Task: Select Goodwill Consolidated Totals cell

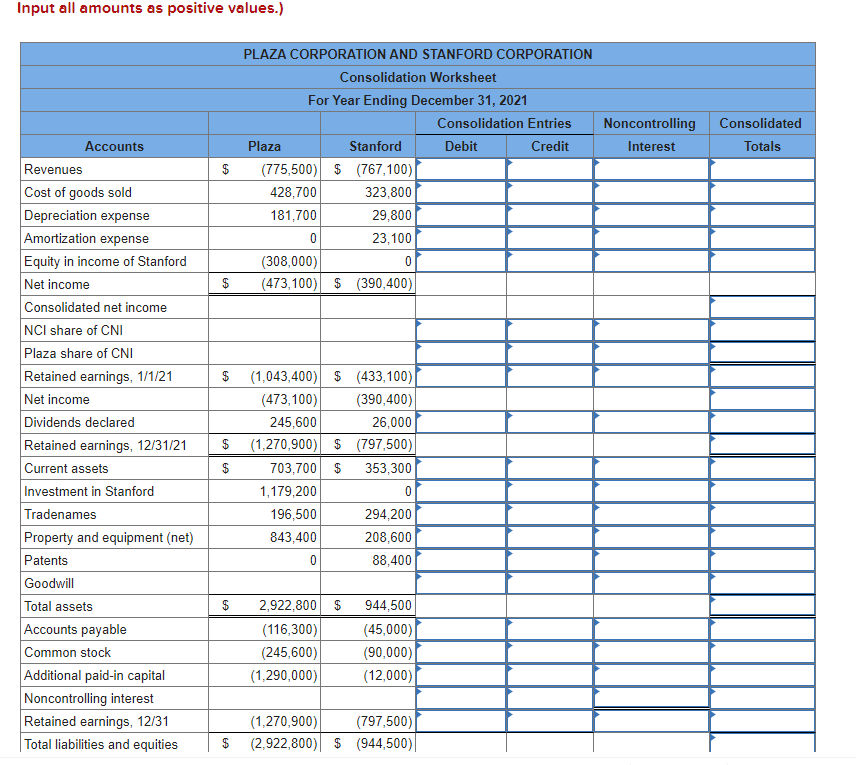Action: click(762, 583)
